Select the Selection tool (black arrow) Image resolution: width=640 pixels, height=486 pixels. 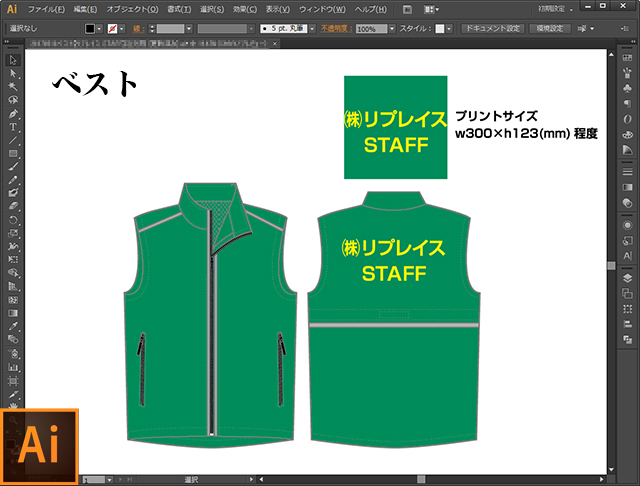pyautogui.click(x=13, y=60)
